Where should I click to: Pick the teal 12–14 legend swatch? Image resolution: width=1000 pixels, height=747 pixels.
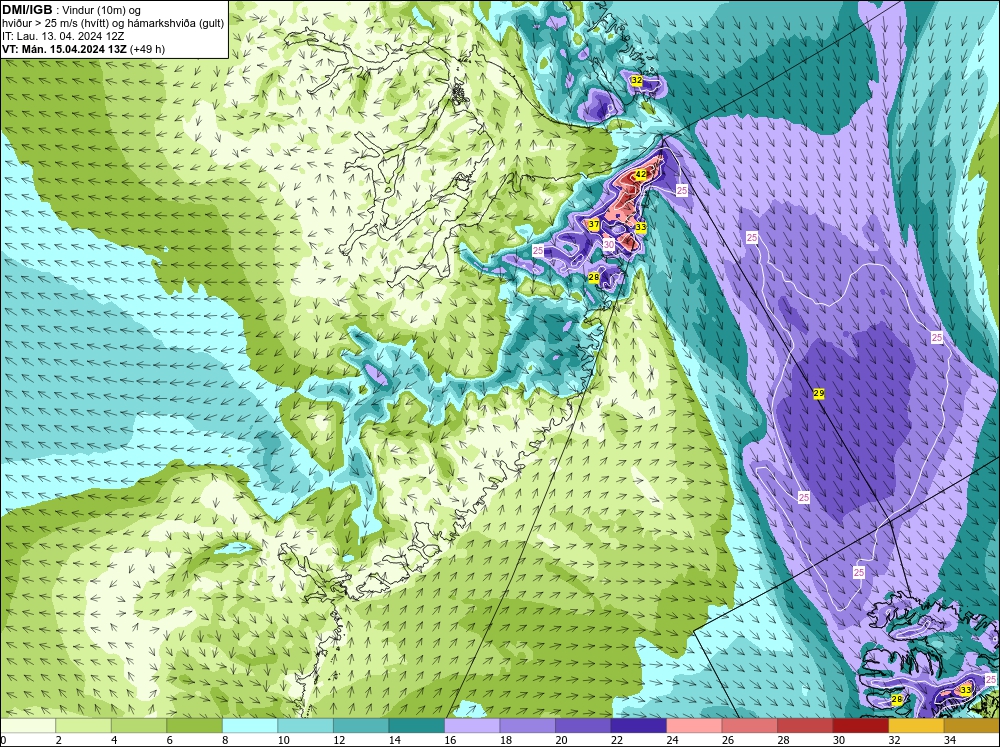click(361, 725)
